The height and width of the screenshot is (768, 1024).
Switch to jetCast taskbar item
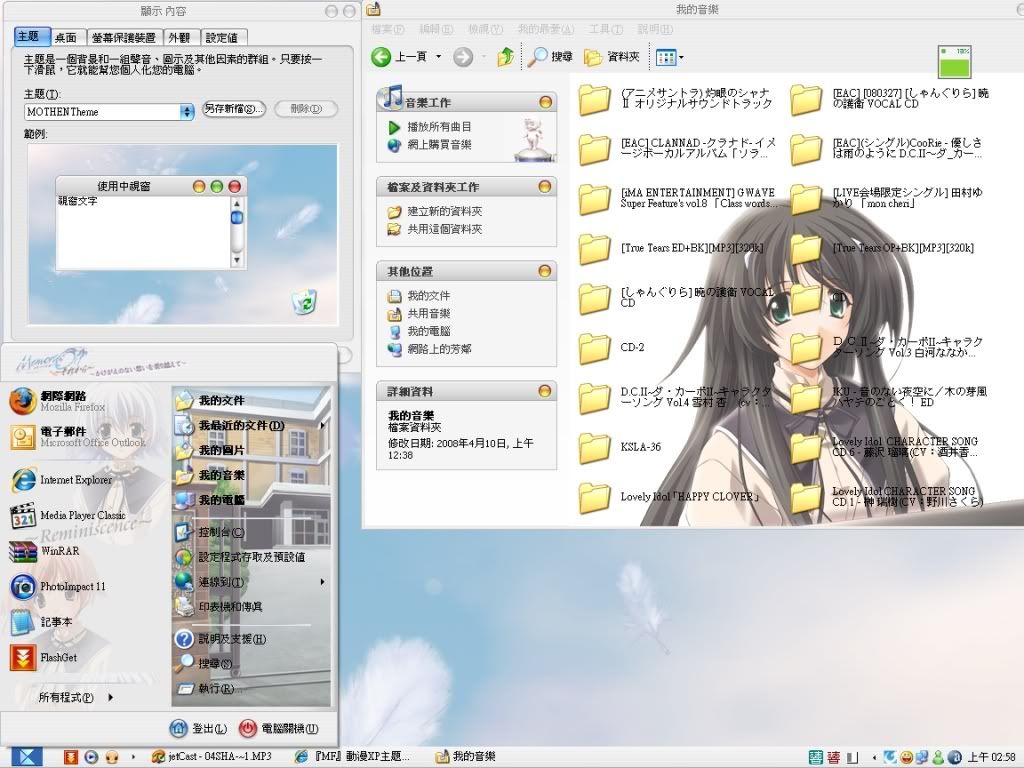tap(211, 756)
